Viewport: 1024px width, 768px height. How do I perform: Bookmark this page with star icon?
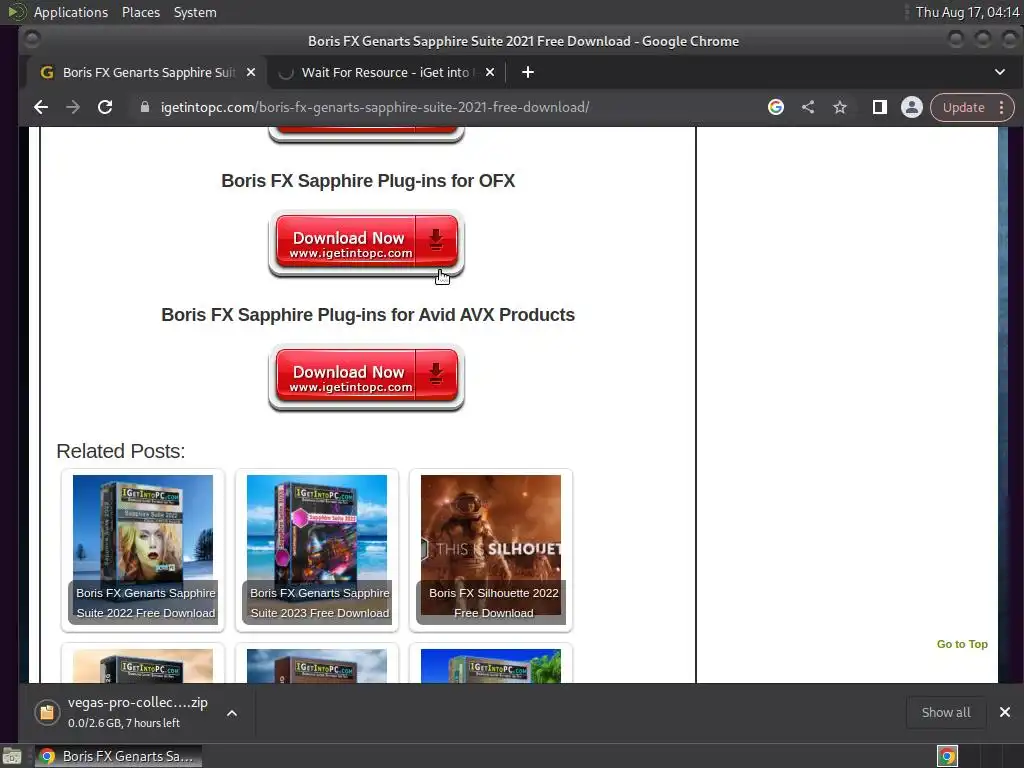click(840, 107)
